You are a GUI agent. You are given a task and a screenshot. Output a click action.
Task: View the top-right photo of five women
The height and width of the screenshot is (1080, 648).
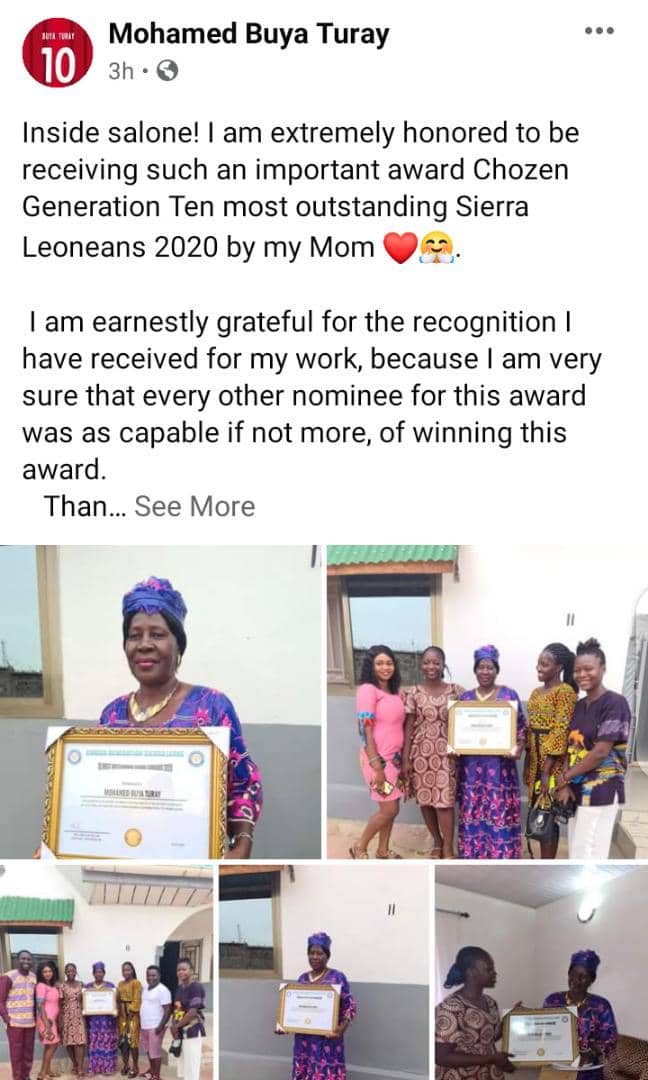[487, 701]
